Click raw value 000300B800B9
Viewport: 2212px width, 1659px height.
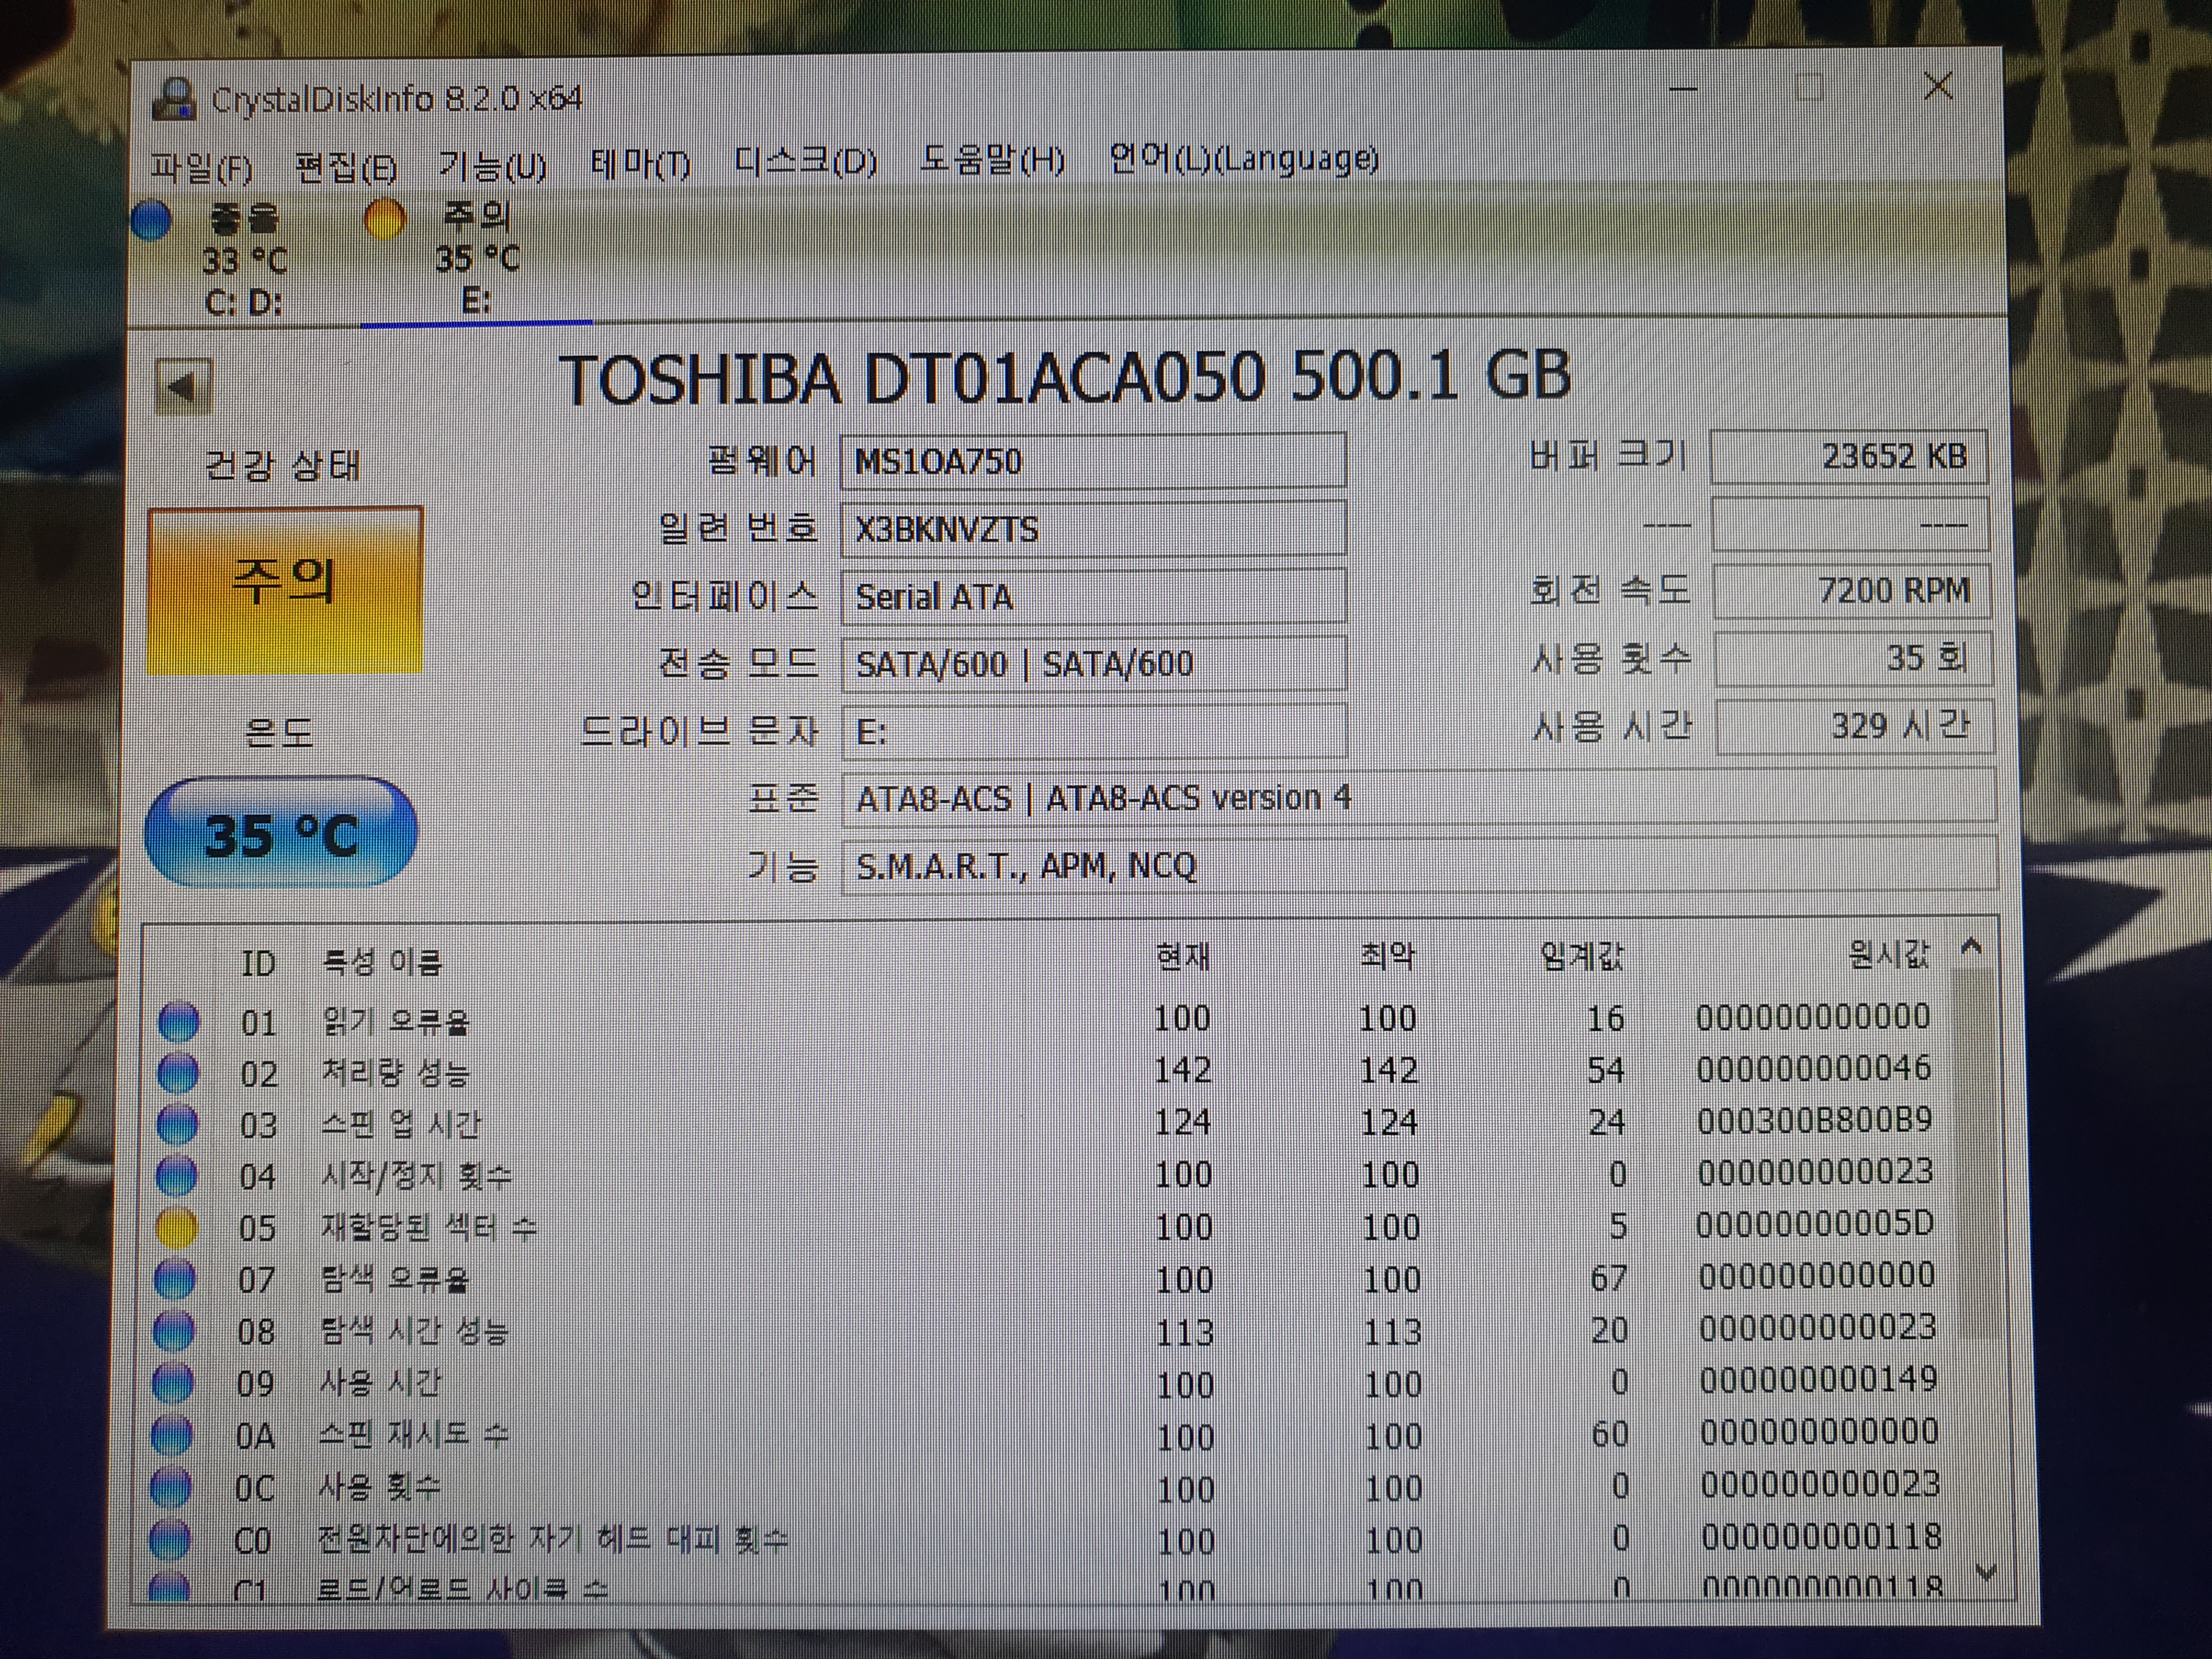coord(1814,1120)
